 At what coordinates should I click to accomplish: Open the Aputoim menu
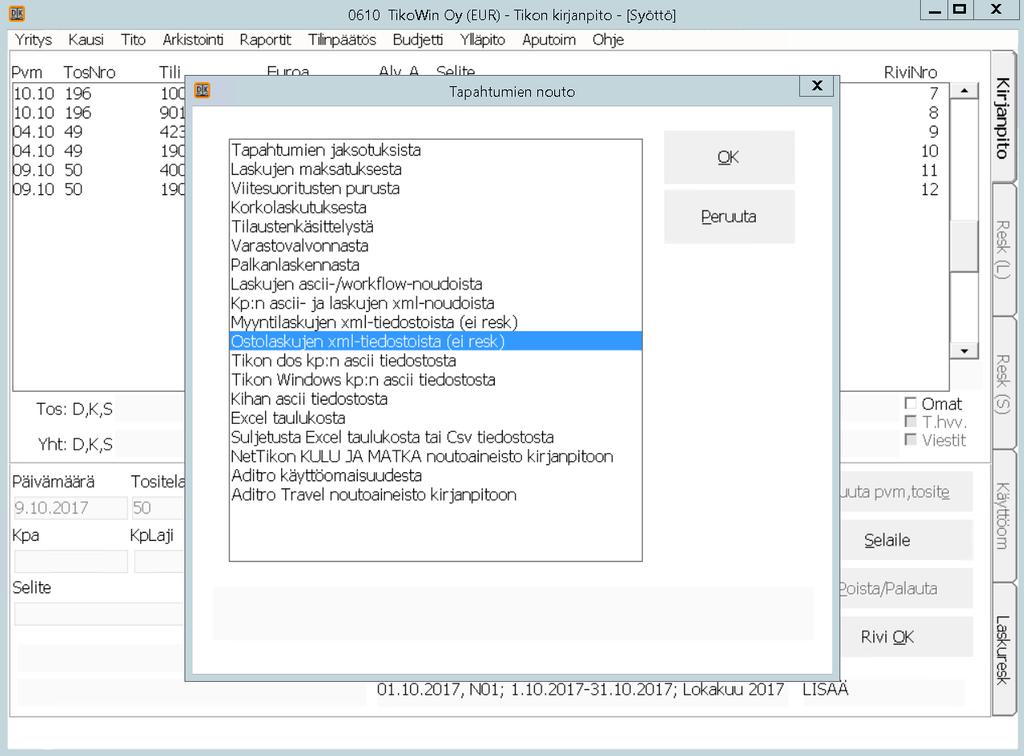point(549,40)
